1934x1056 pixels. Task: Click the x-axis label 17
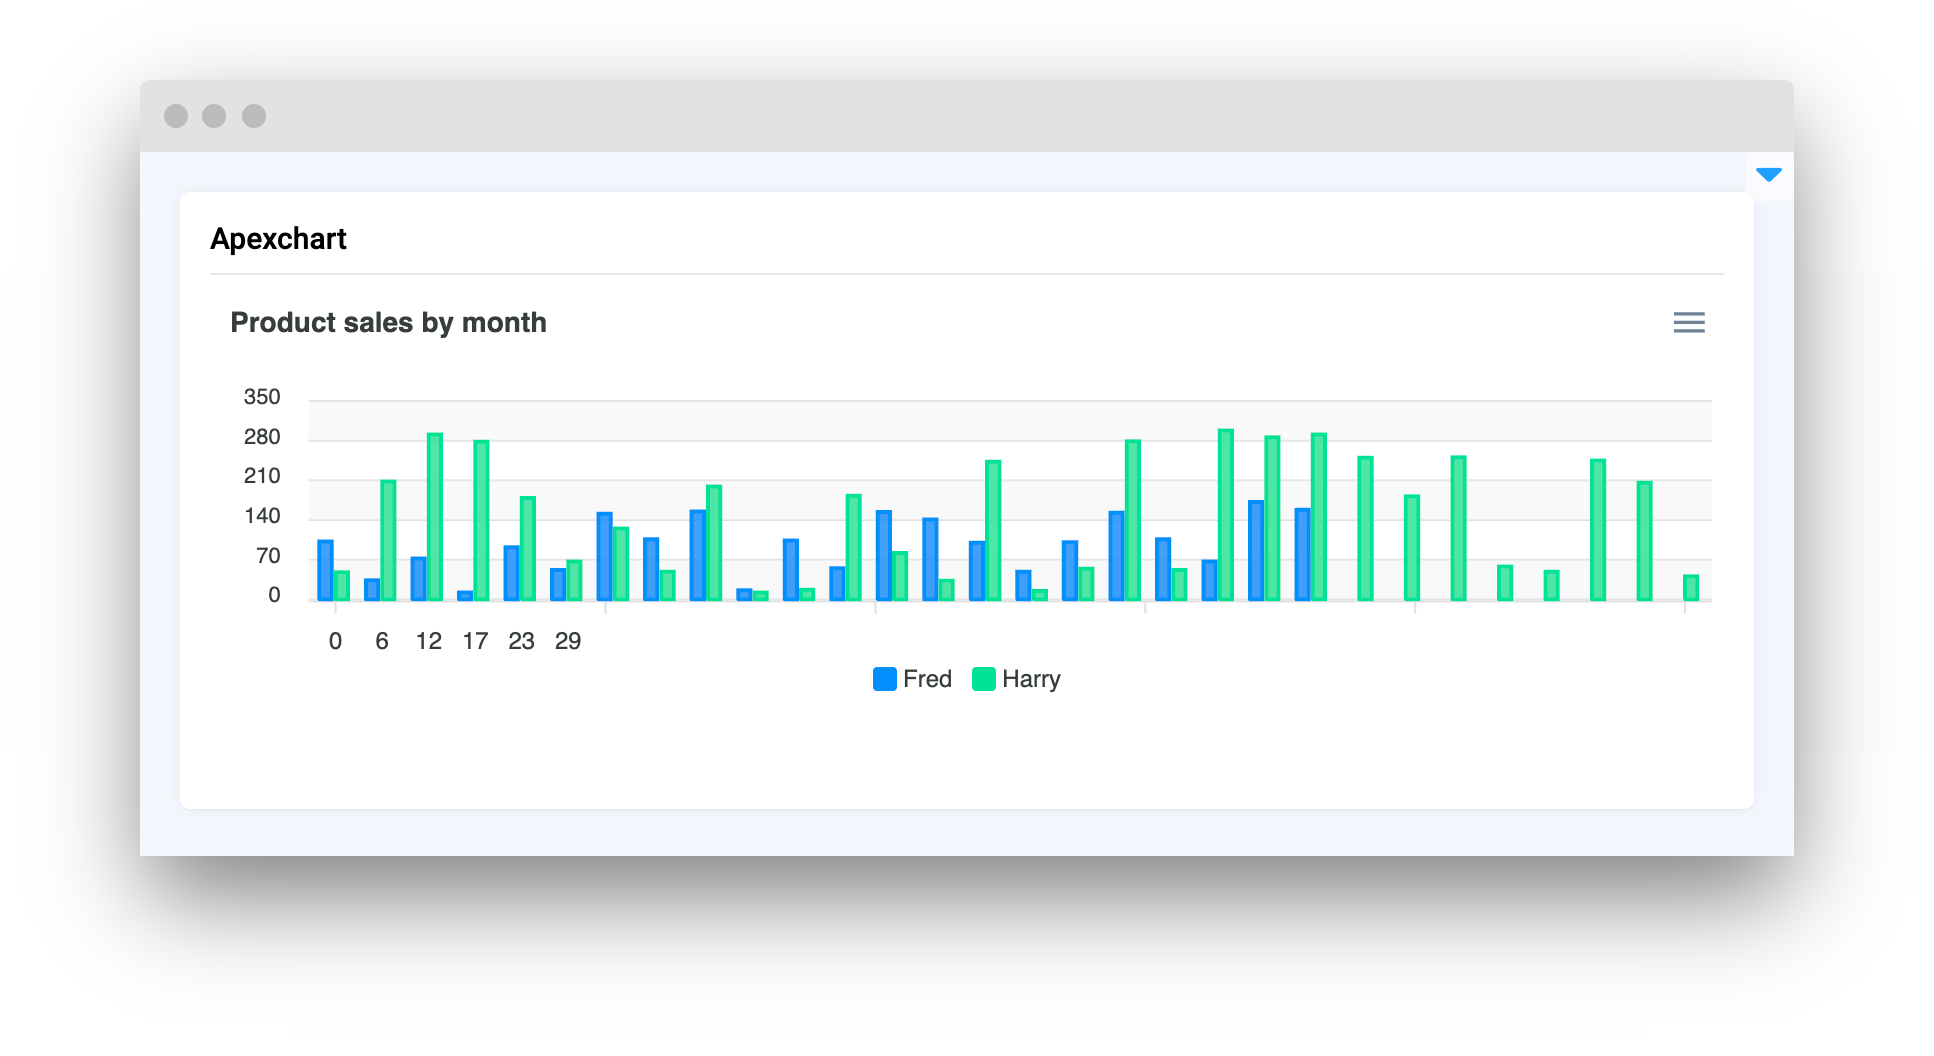pyautogui.click(x=475, y=641)
